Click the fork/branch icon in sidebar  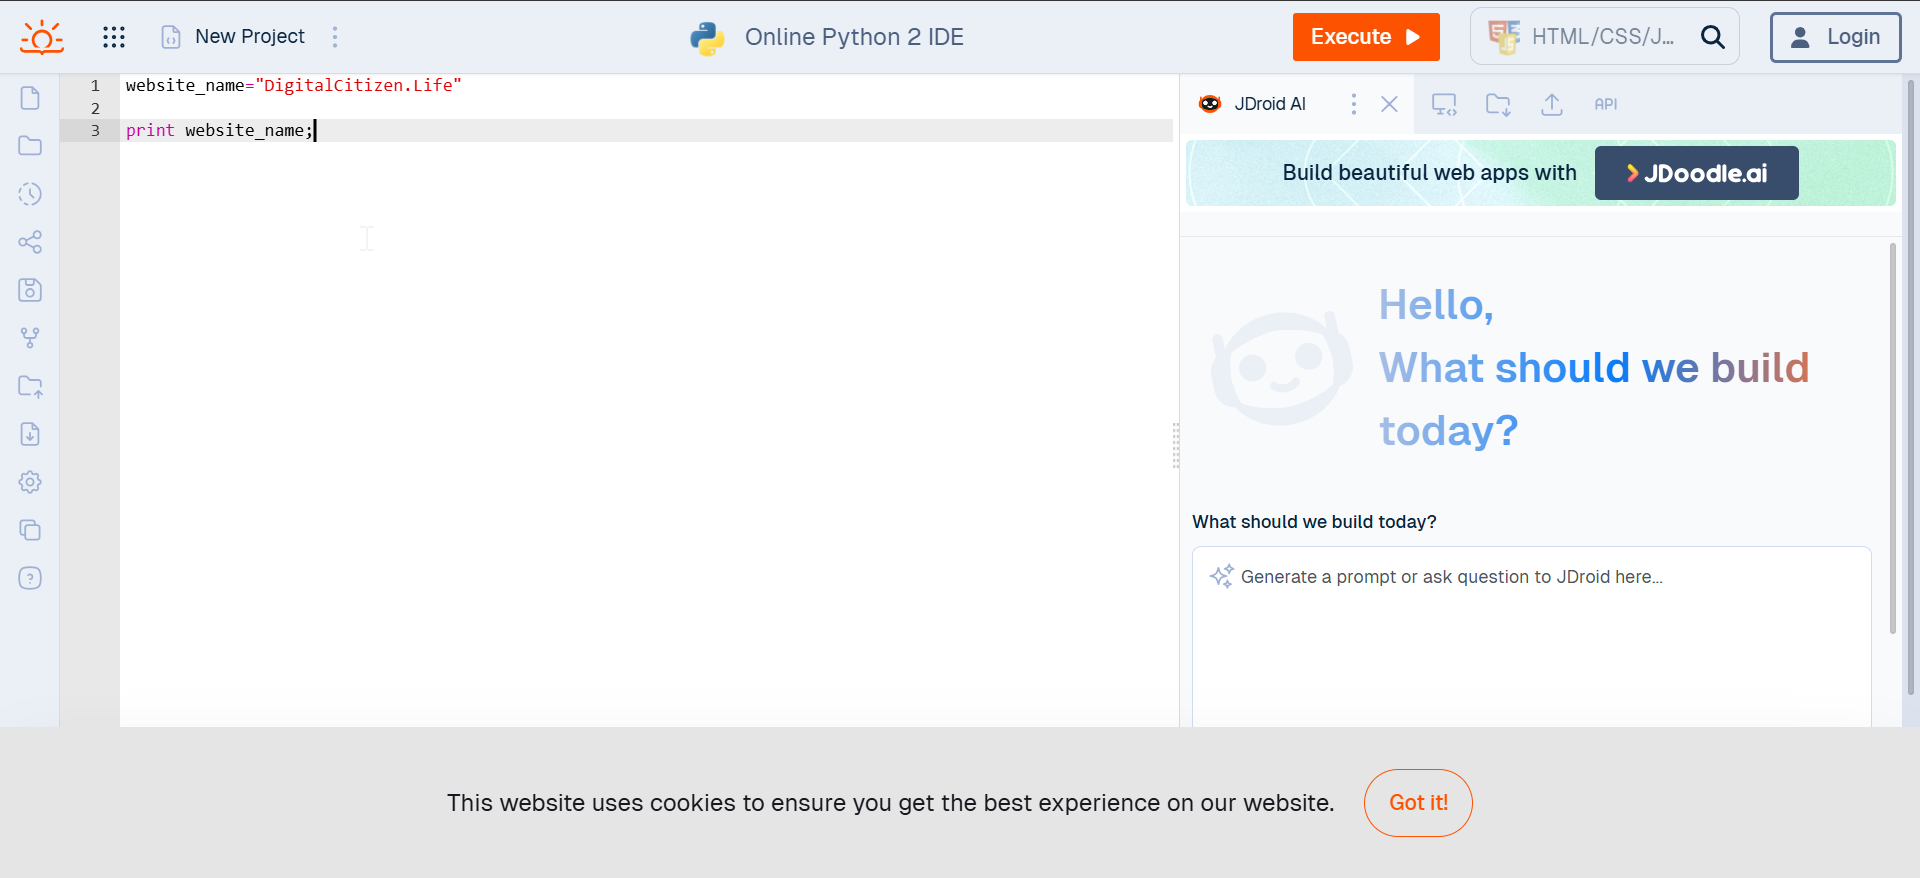point(30,338)
